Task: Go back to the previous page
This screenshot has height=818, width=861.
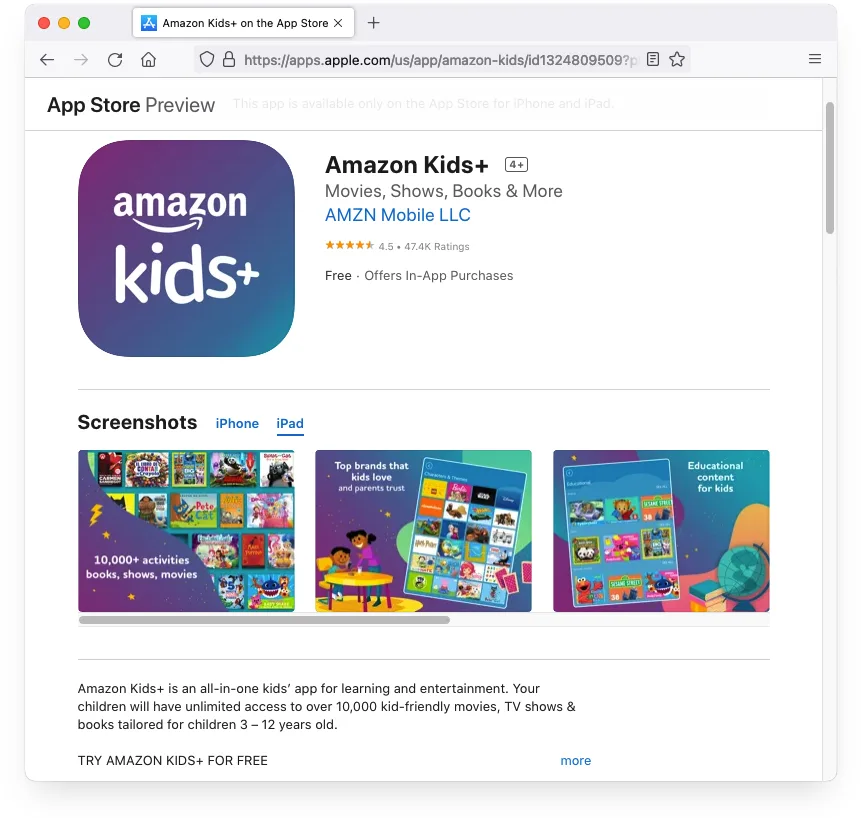Action: point(47,59)
